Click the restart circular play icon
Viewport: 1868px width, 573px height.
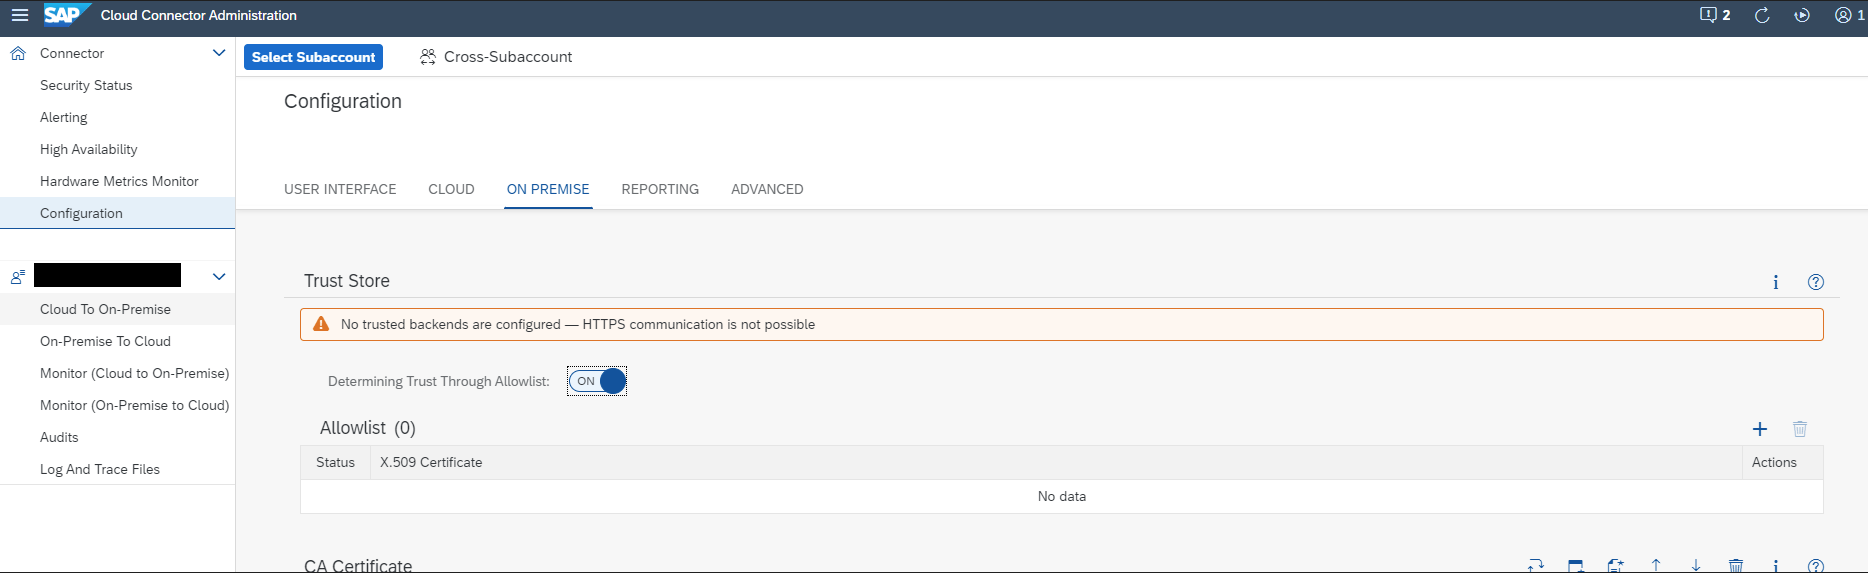[x=1802, y=15]
